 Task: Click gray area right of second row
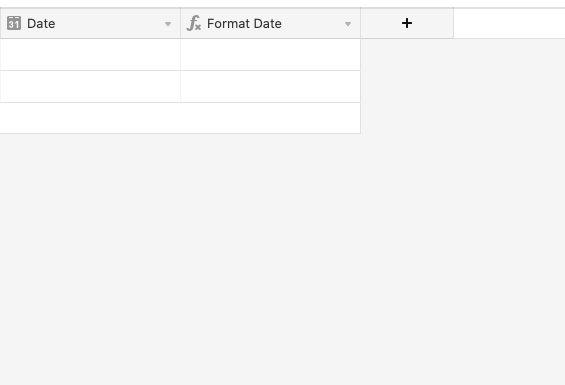463,87
